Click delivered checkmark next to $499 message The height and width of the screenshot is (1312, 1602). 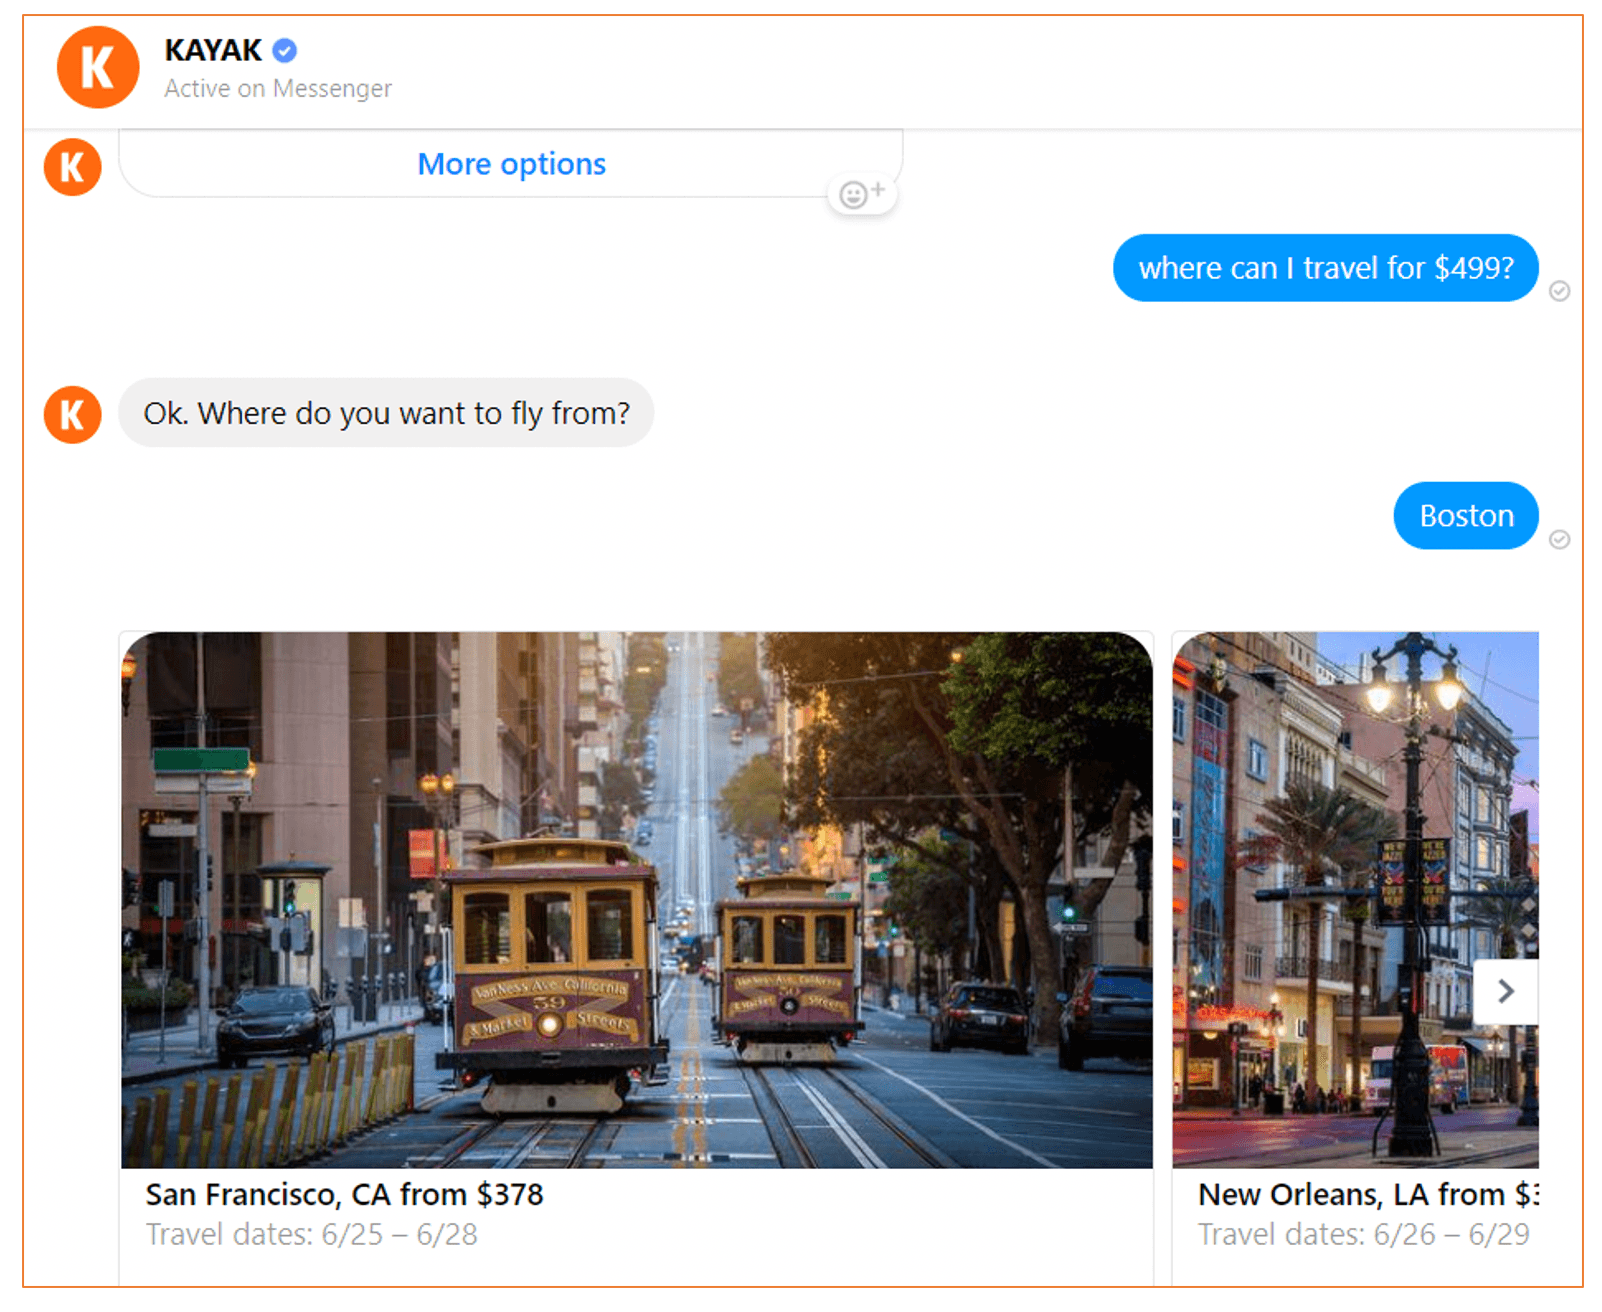point(1559,291)
